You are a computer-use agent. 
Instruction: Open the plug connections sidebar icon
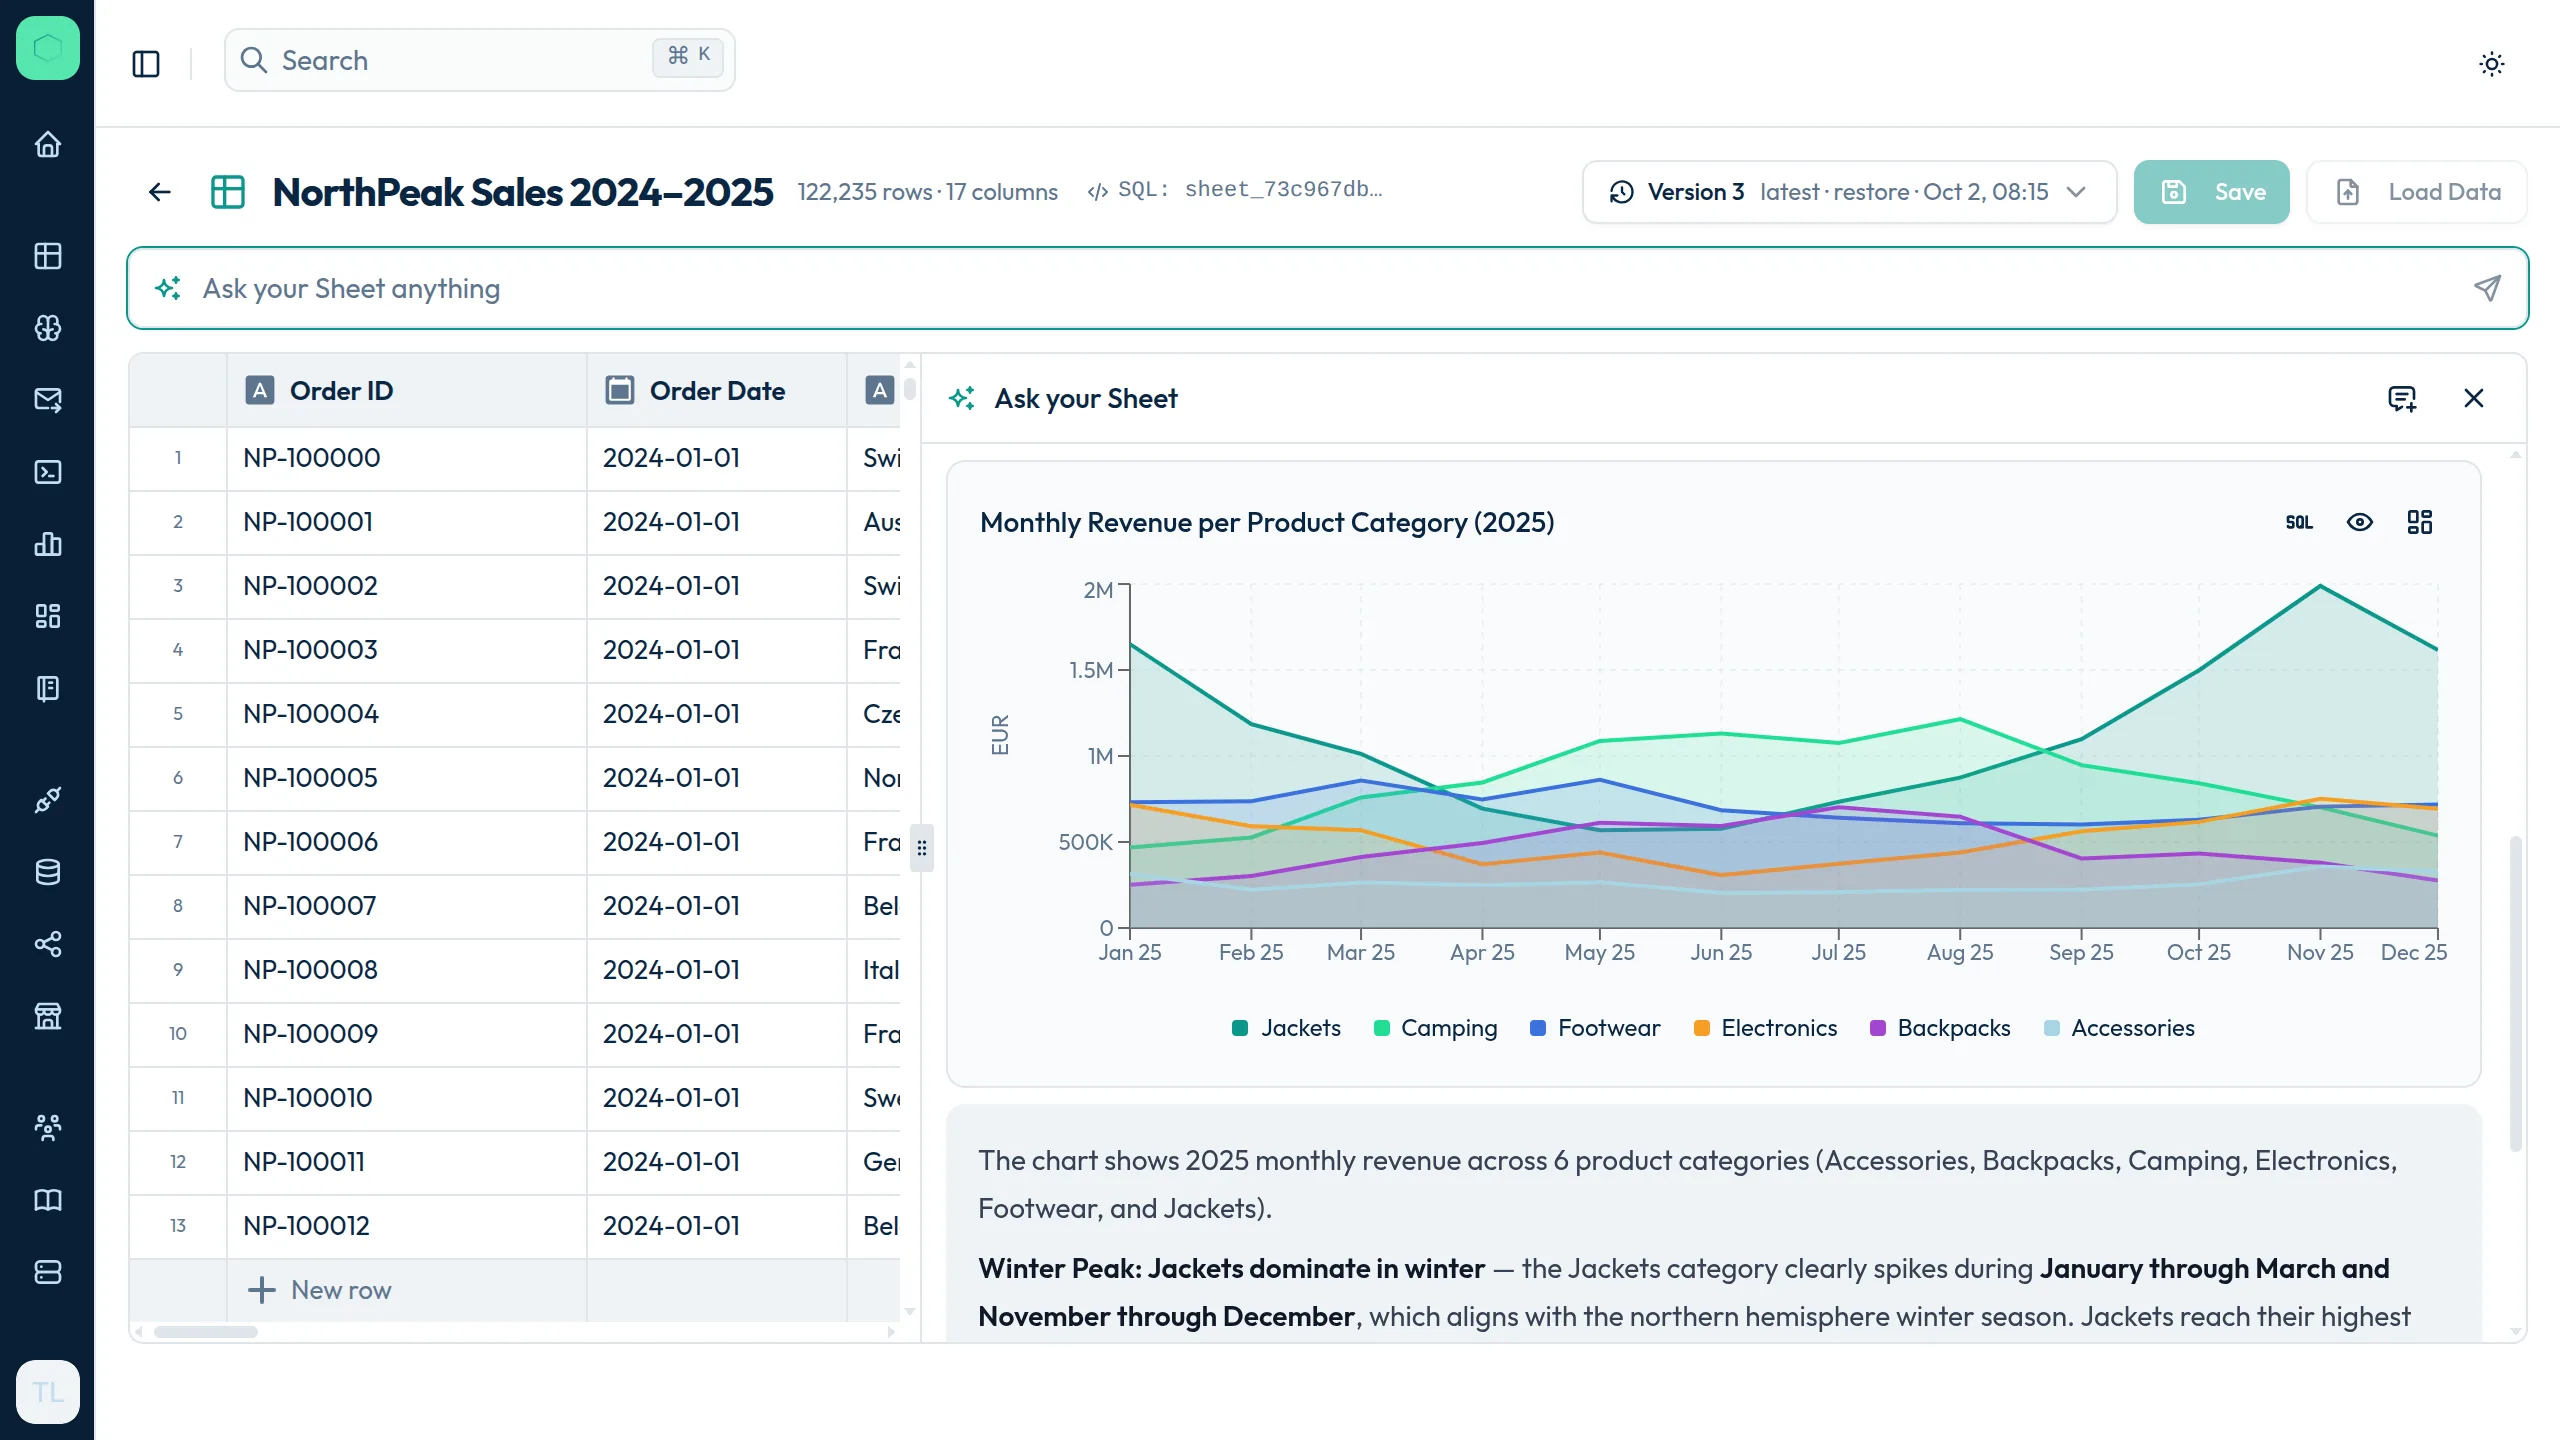click(47, 800)
